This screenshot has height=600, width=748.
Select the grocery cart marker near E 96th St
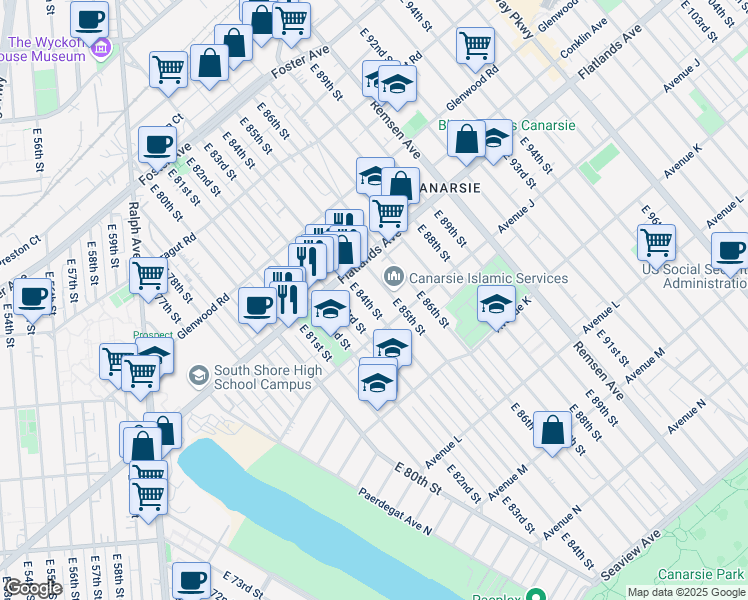(656, 247)
